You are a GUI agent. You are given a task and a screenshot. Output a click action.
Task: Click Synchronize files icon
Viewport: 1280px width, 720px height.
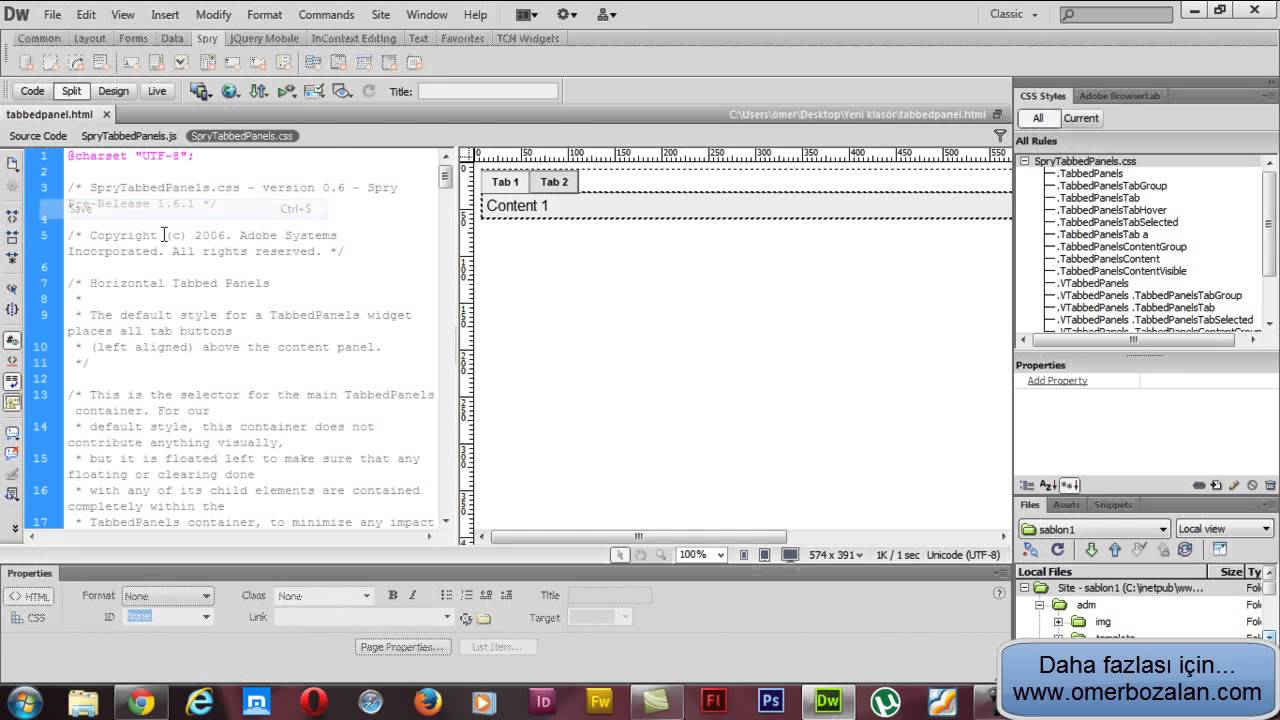coord(1185,550)
